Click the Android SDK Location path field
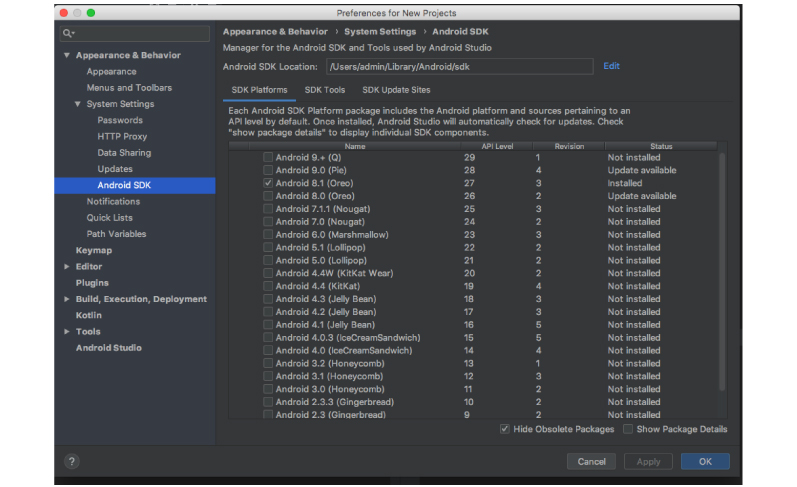The height and width of the screenshot is (487, 797). 458,67
